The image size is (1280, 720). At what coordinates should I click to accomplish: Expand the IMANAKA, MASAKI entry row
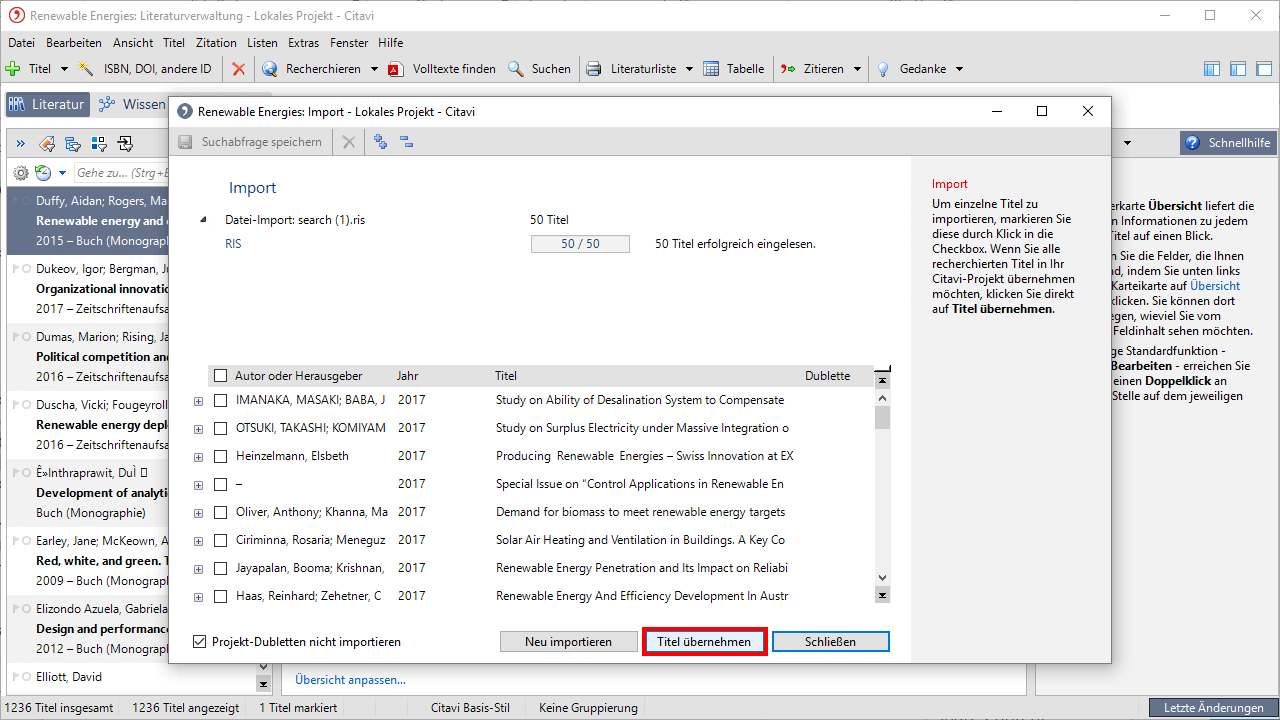point(198,401)
